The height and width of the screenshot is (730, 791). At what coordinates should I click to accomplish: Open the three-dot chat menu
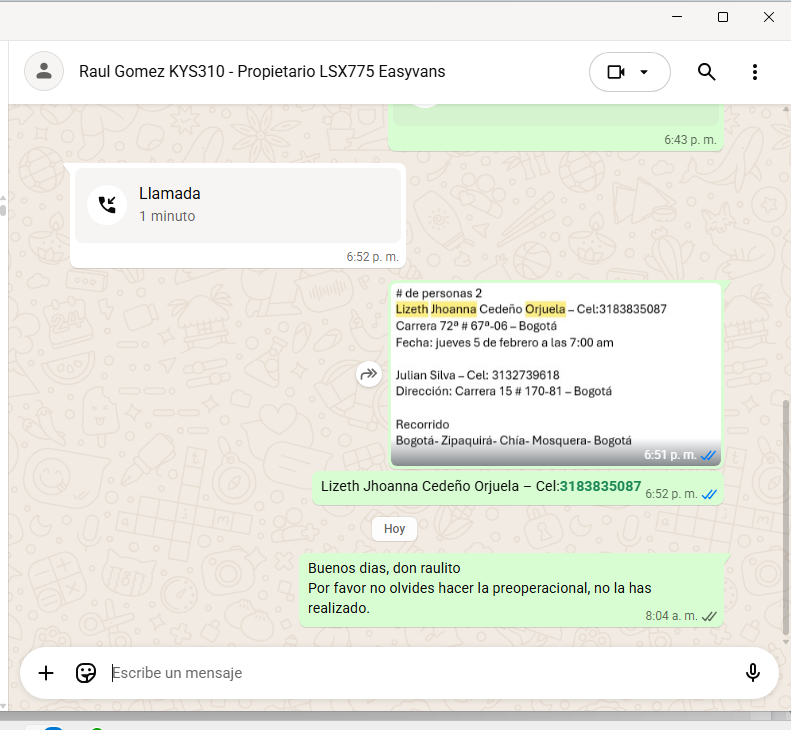click(755, 72)
